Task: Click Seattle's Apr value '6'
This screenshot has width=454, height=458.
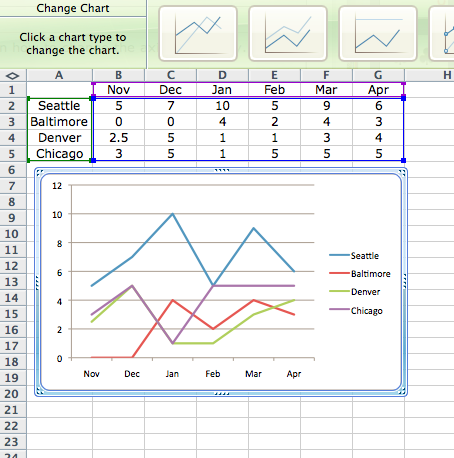Action: [x=378, y=106]
